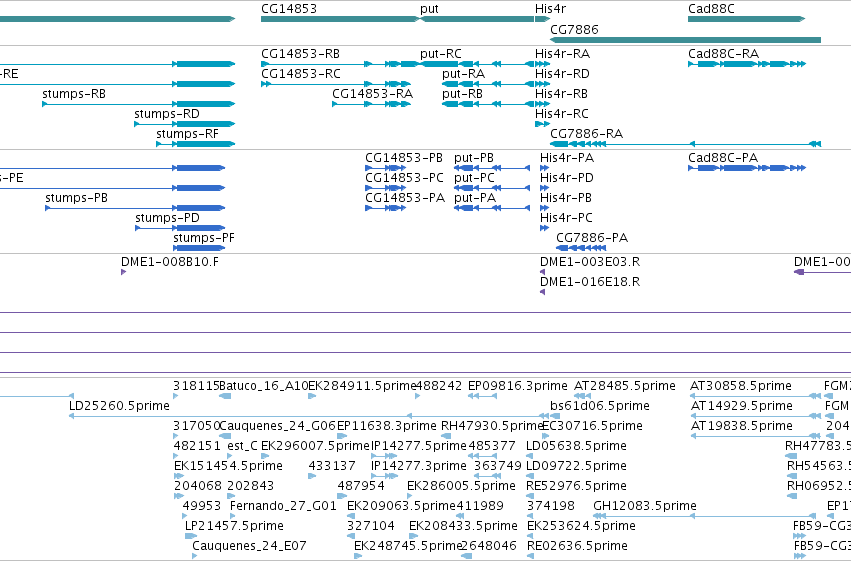Click the EK208433.5prime EST label
The width and height of the screenshot is (851, 561).
pyautogui.click(x=463, y=527)
